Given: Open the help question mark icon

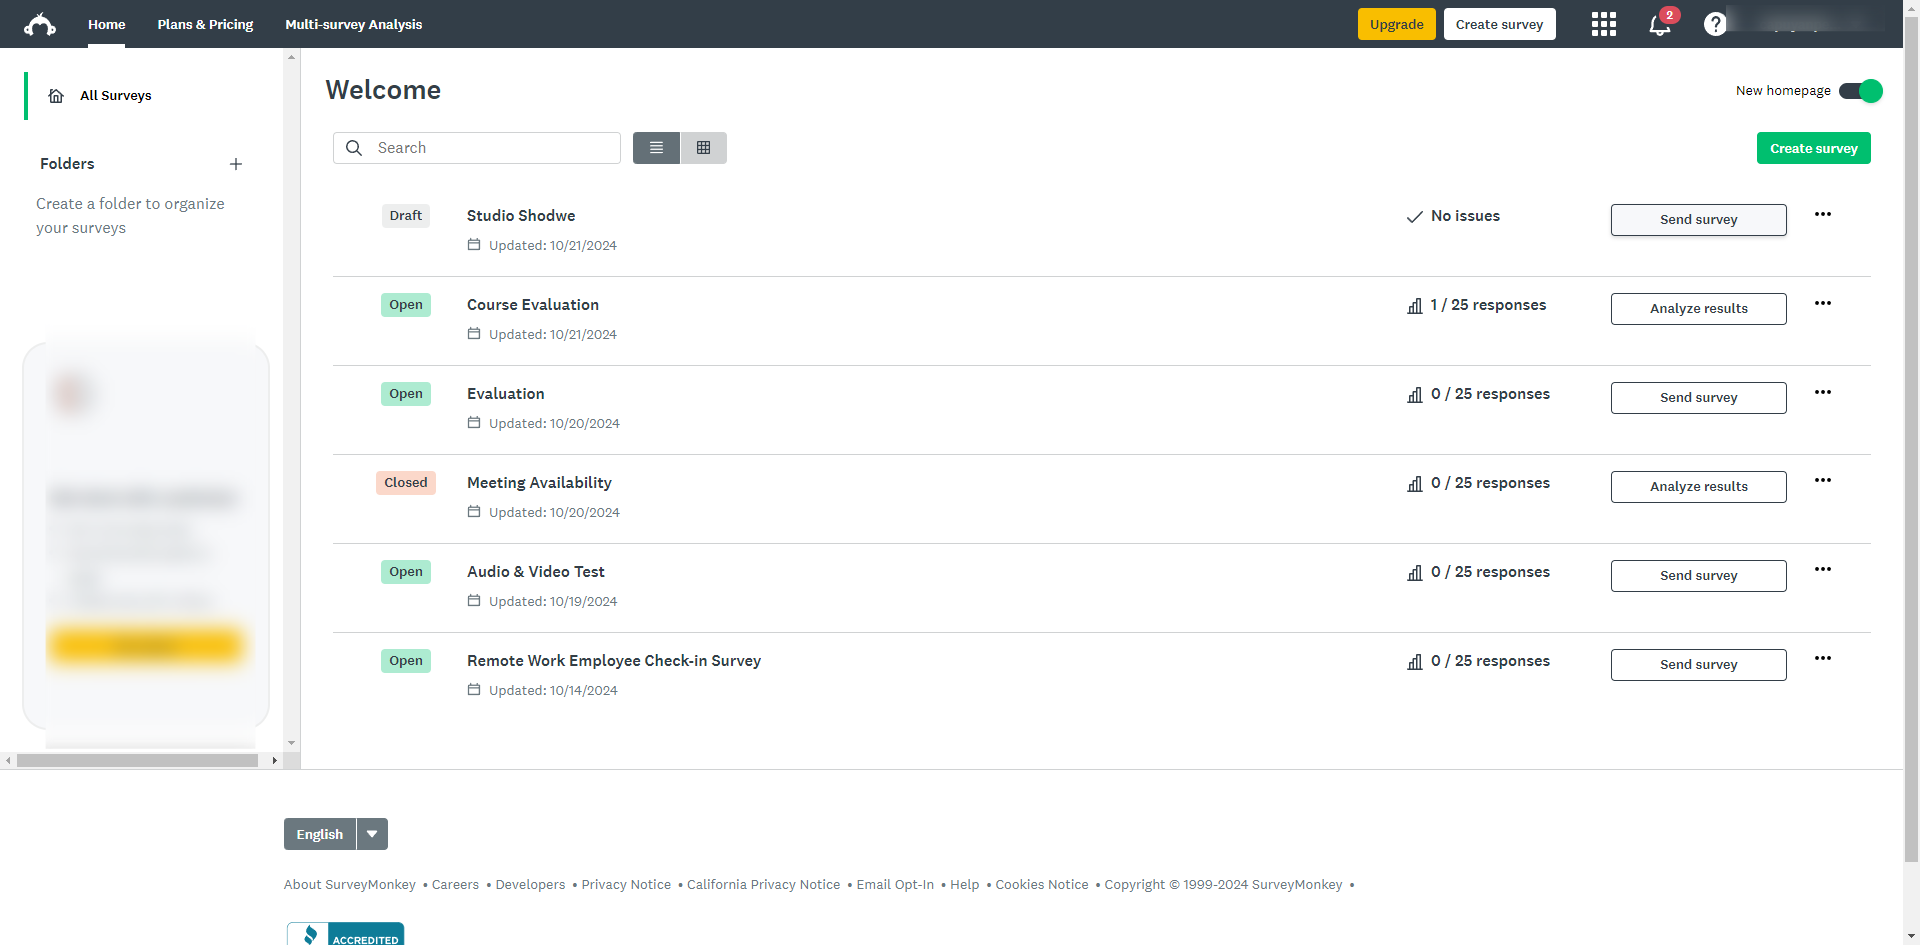Looking at the screenshot, I should pyautogui.click(x=1715, y=24).
